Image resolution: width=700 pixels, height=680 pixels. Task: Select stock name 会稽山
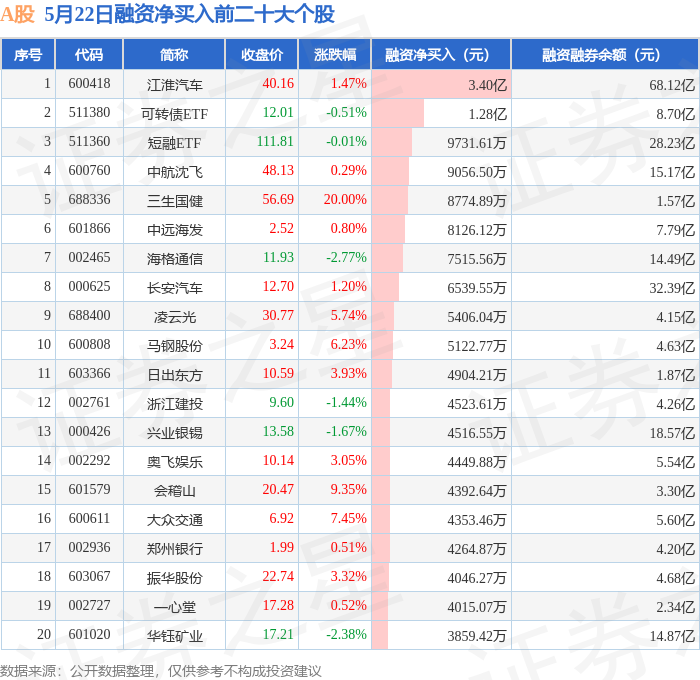tap(175, 491)
